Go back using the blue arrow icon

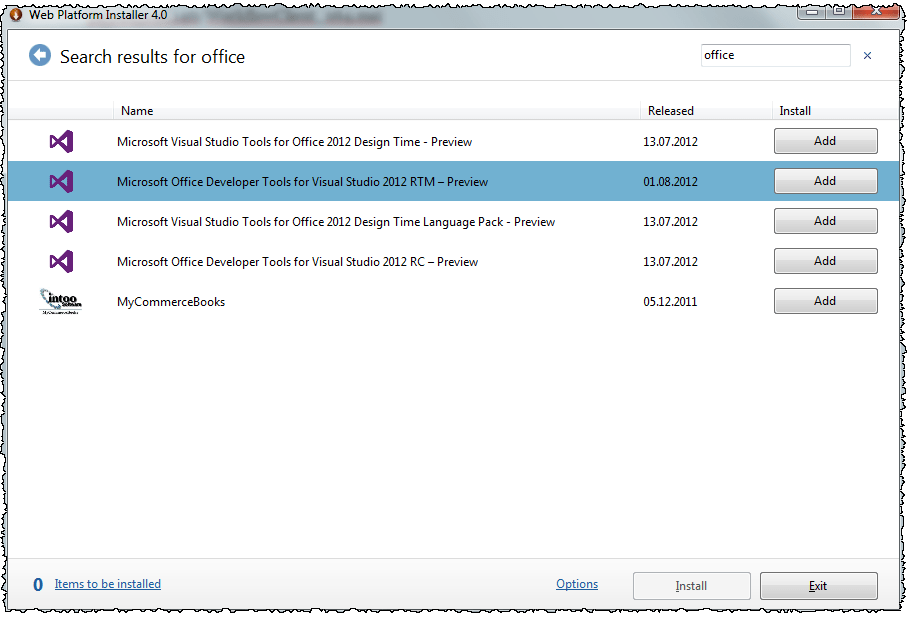tap(40, 56)
